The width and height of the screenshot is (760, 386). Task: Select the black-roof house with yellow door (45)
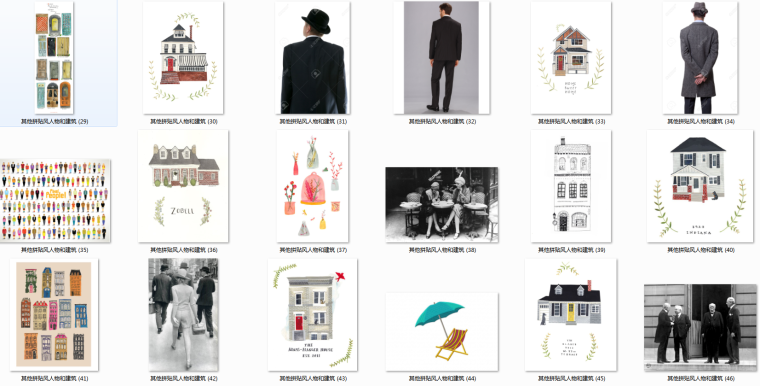coord(571,315)
